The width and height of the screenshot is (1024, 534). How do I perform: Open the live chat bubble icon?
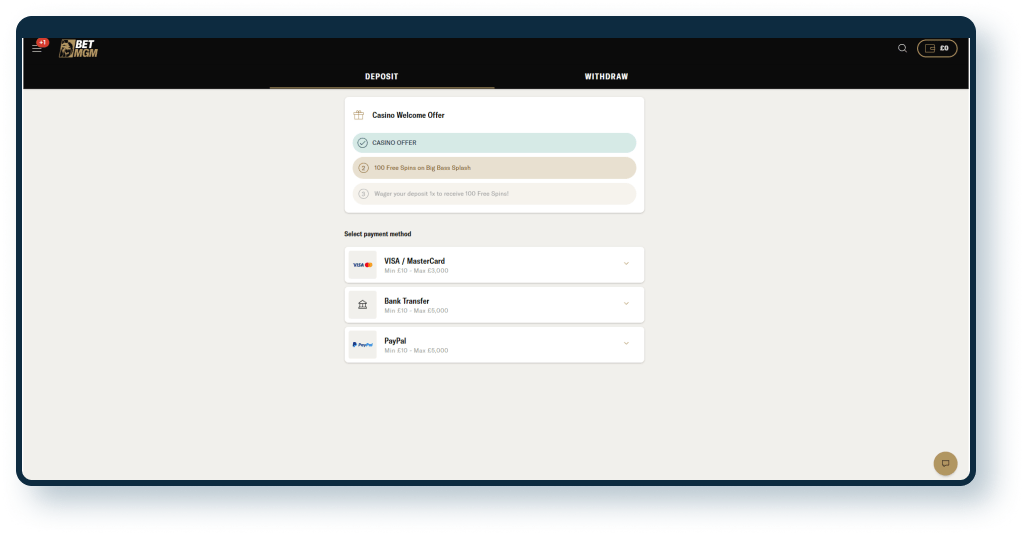point(945,463)
